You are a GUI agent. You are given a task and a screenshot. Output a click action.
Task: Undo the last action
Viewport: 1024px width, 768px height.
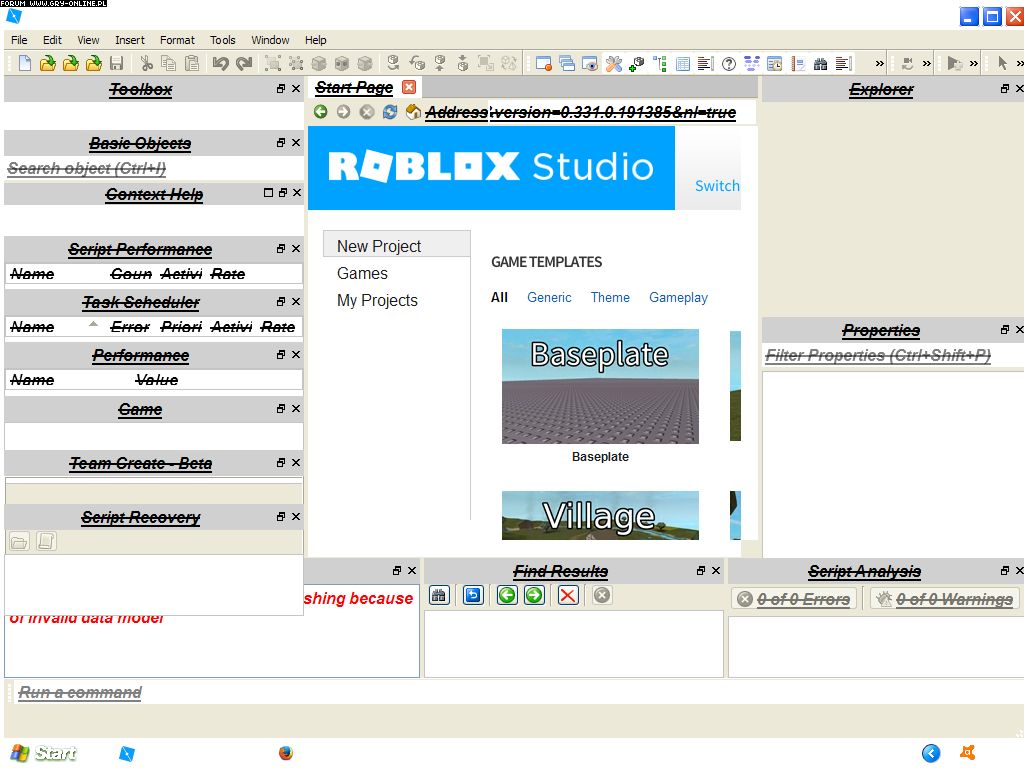tap(221, 63)
